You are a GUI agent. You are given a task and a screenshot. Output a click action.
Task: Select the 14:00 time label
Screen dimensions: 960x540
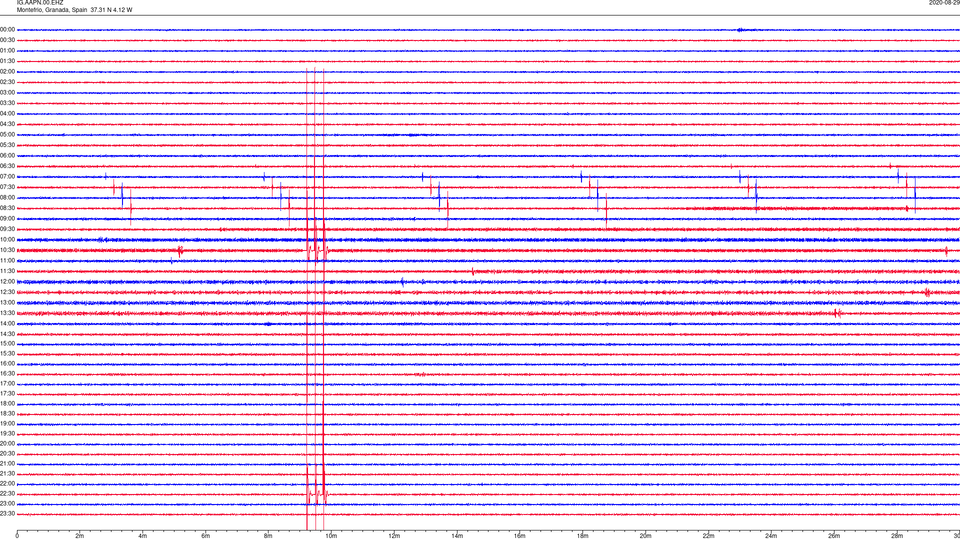pos(7,323)
